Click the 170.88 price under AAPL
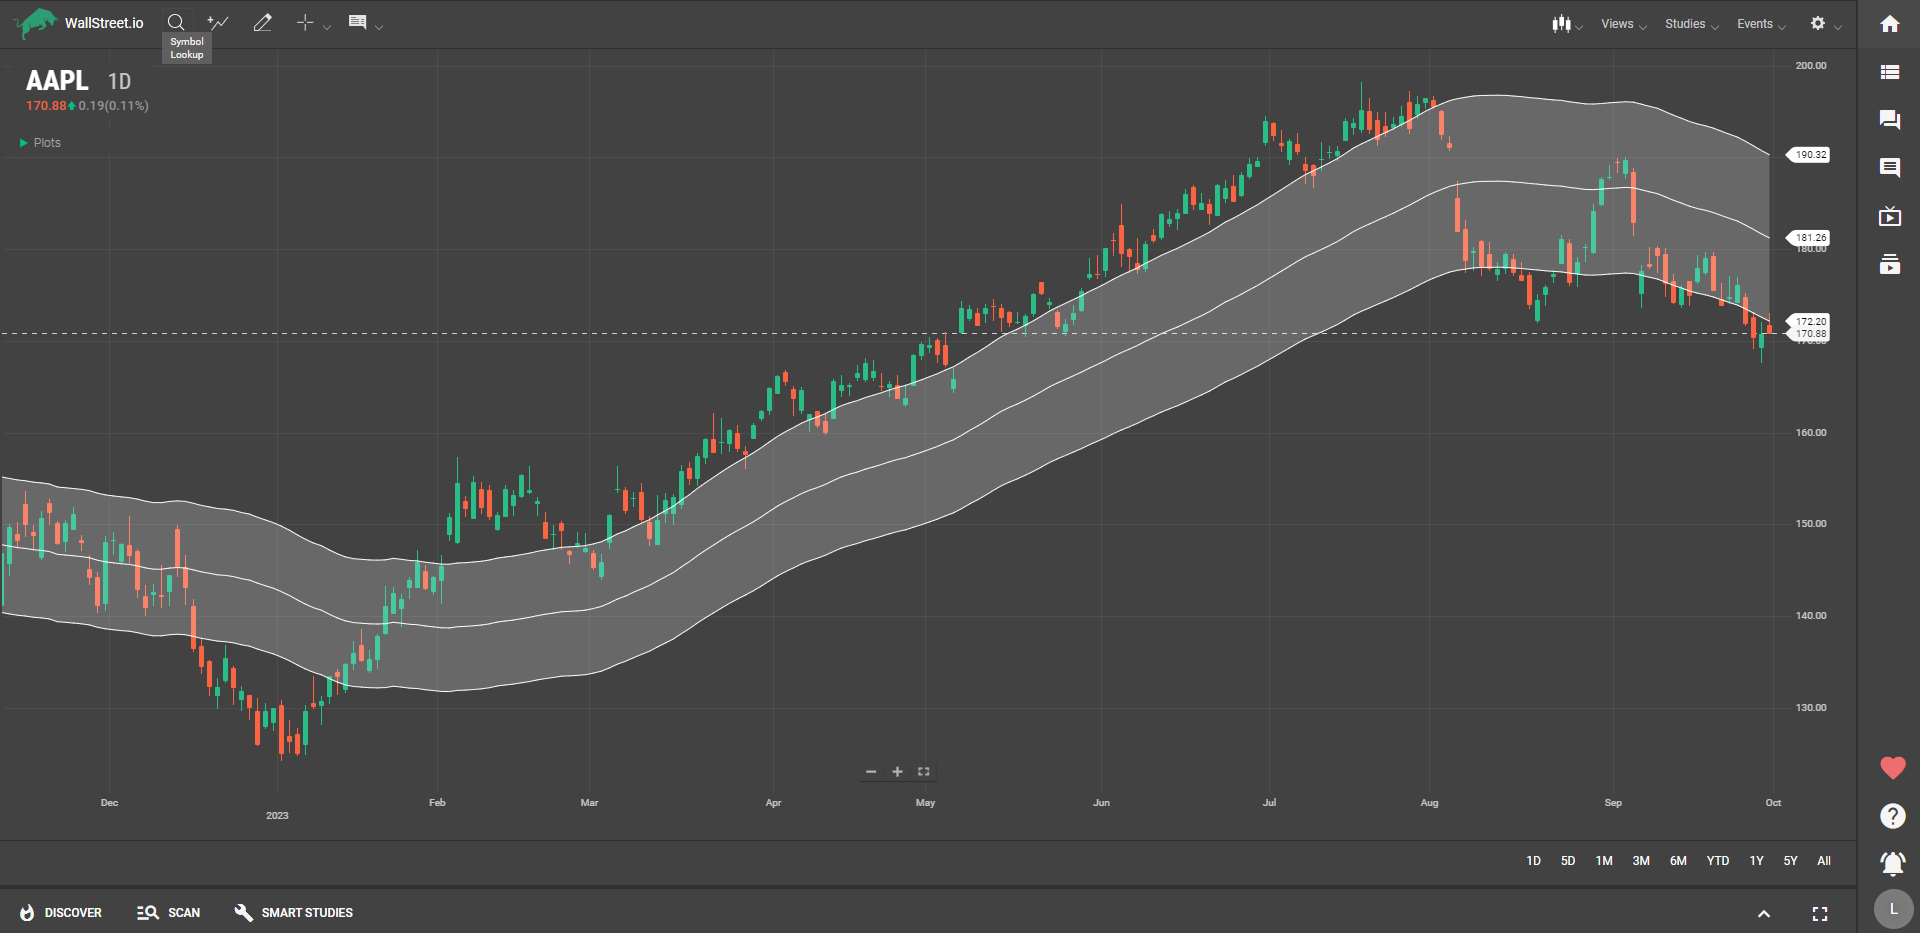This screenshot has height=933, width=1920. [46, 106]
